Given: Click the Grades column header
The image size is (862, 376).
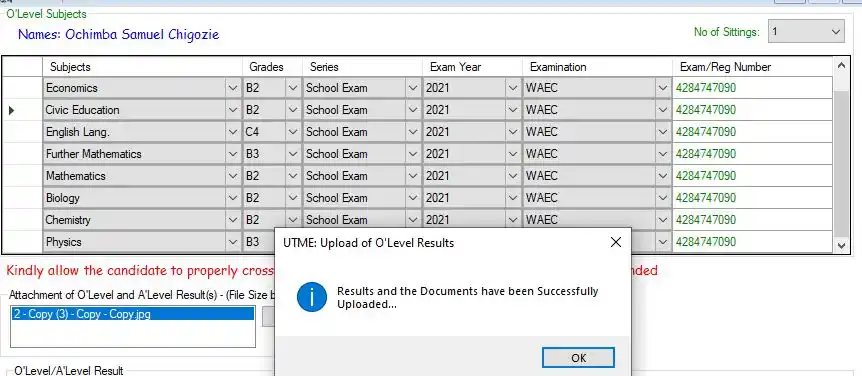Looking at the screenshot, I should 272,67.
